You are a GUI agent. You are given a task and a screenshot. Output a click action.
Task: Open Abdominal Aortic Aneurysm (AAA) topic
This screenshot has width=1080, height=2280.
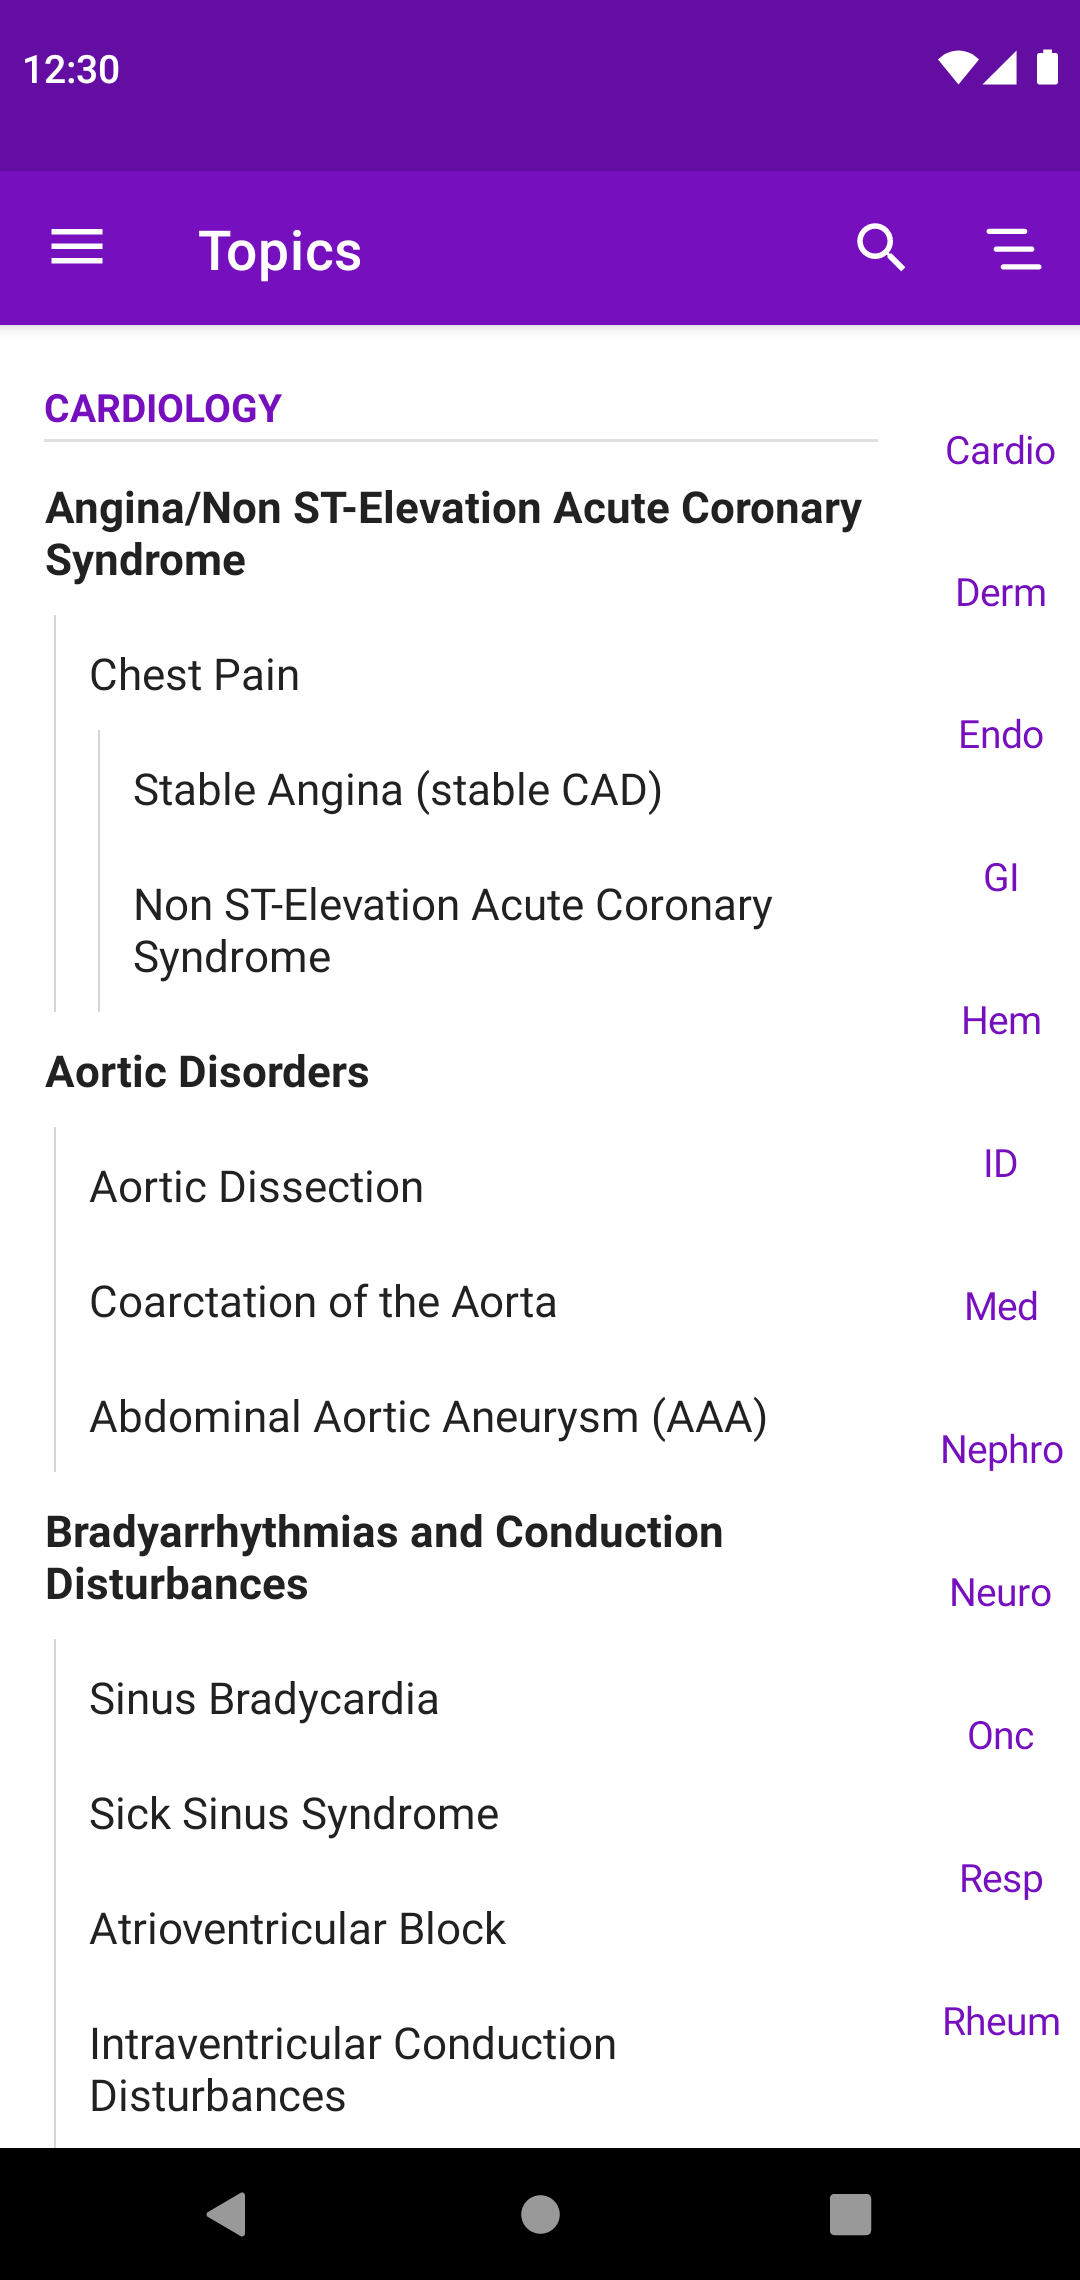tap(429, 1417)
